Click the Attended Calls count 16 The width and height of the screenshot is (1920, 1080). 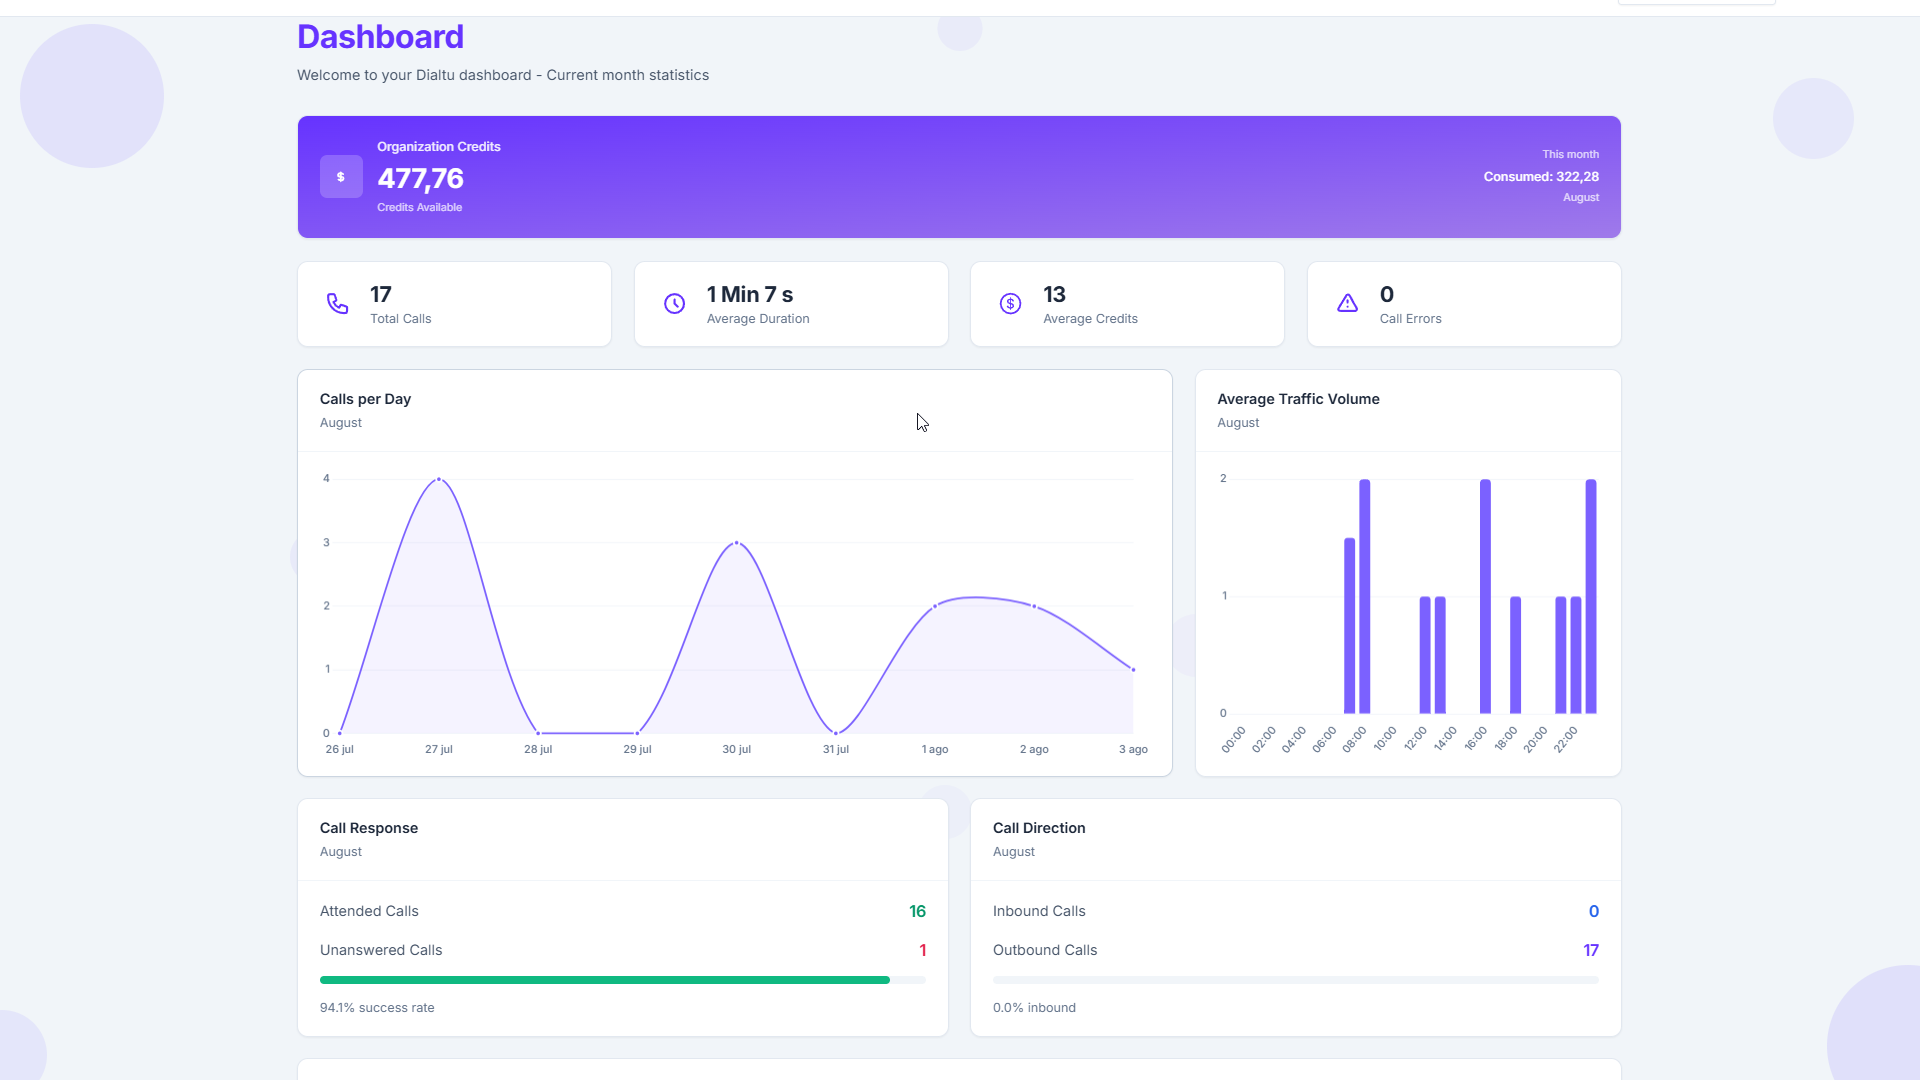click(x=917, y=911)
